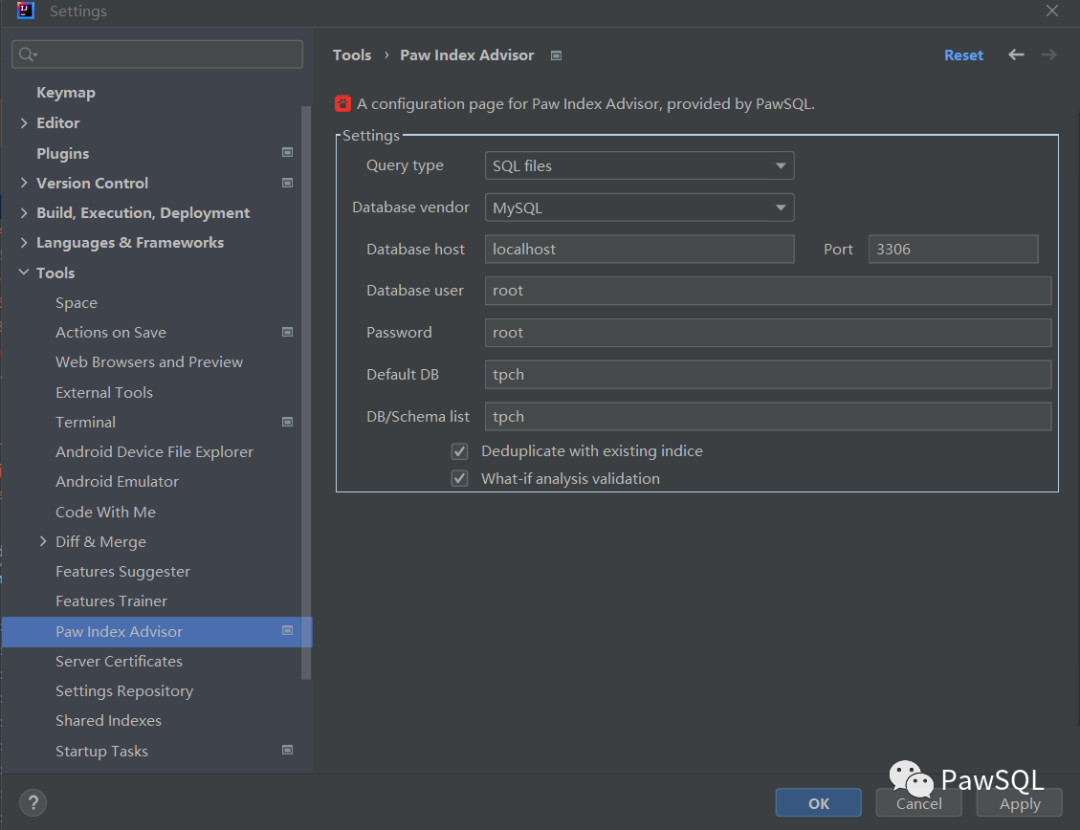Open Code With Me settings

pyautogui.click(x=105, y=512)
